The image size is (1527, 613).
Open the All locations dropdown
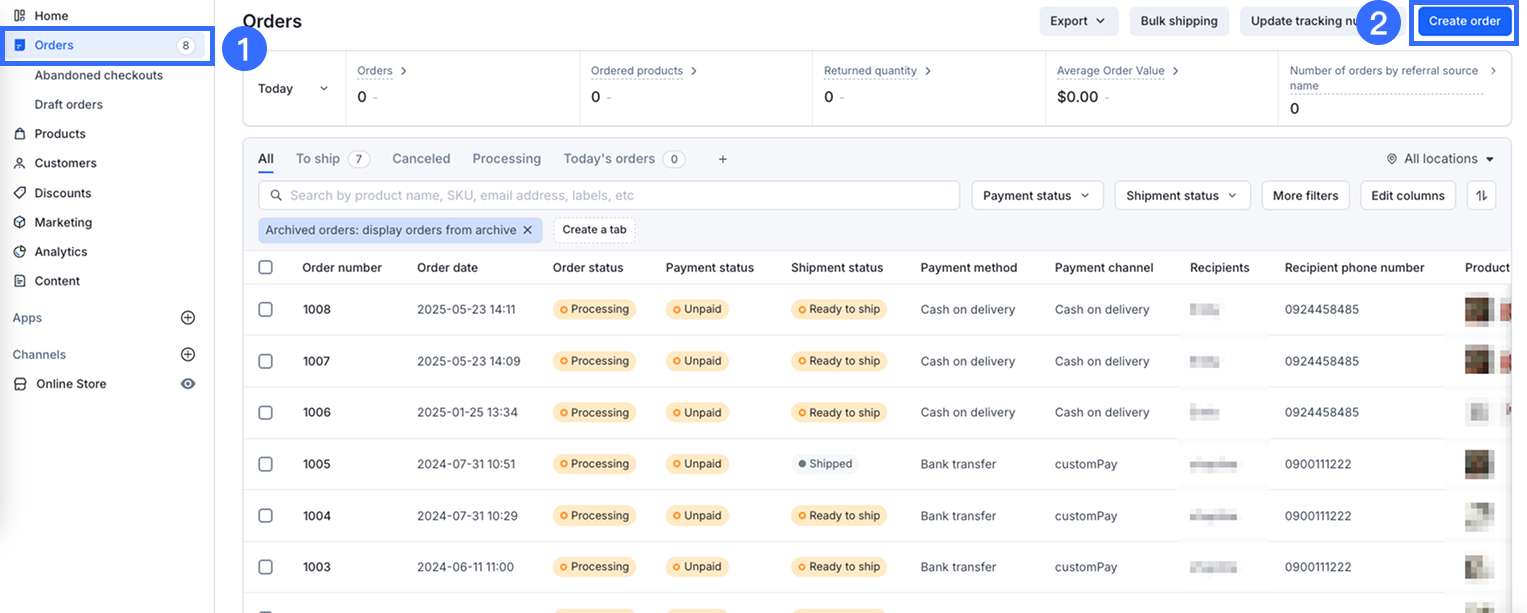pyautogui.click(x=1440, y=159)
